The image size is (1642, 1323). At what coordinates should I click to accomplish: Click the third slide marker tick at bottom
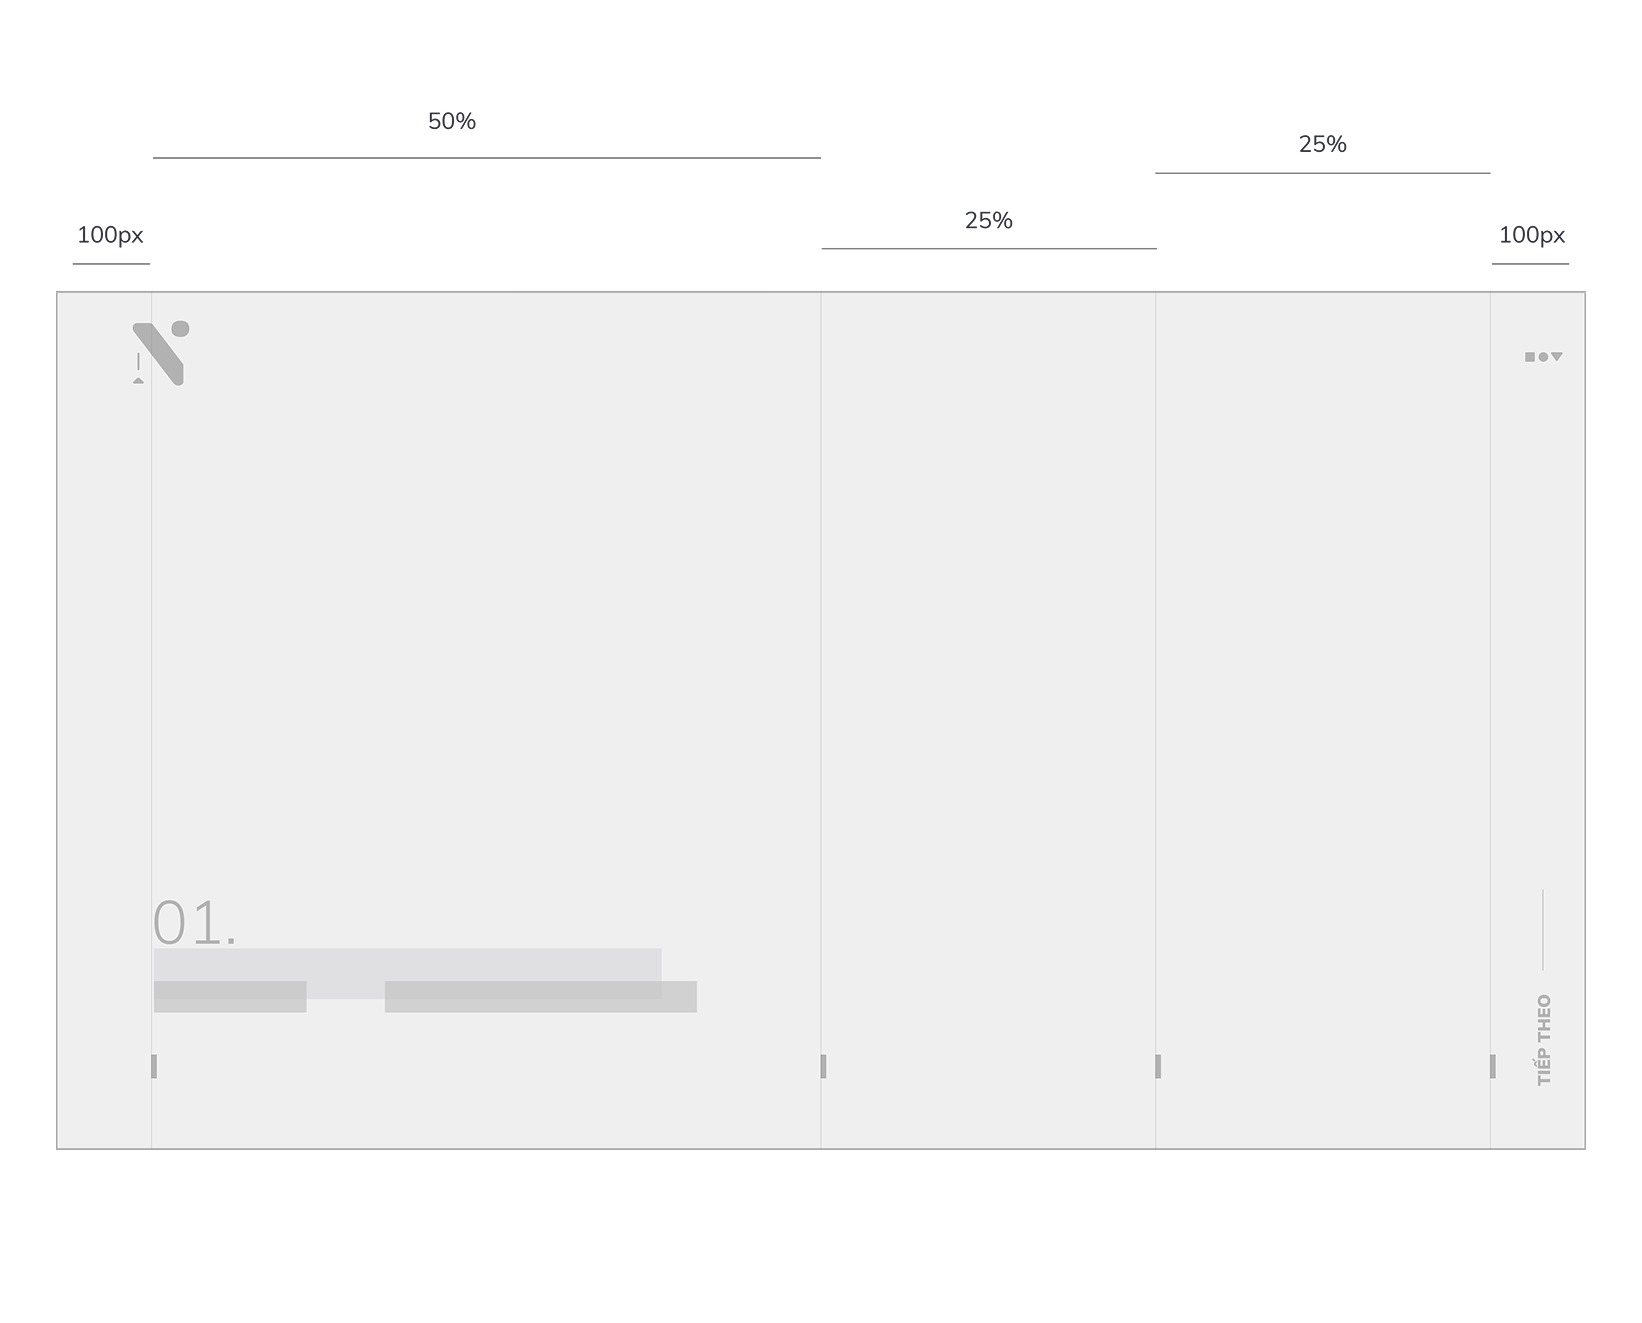pos(1158,1066)
